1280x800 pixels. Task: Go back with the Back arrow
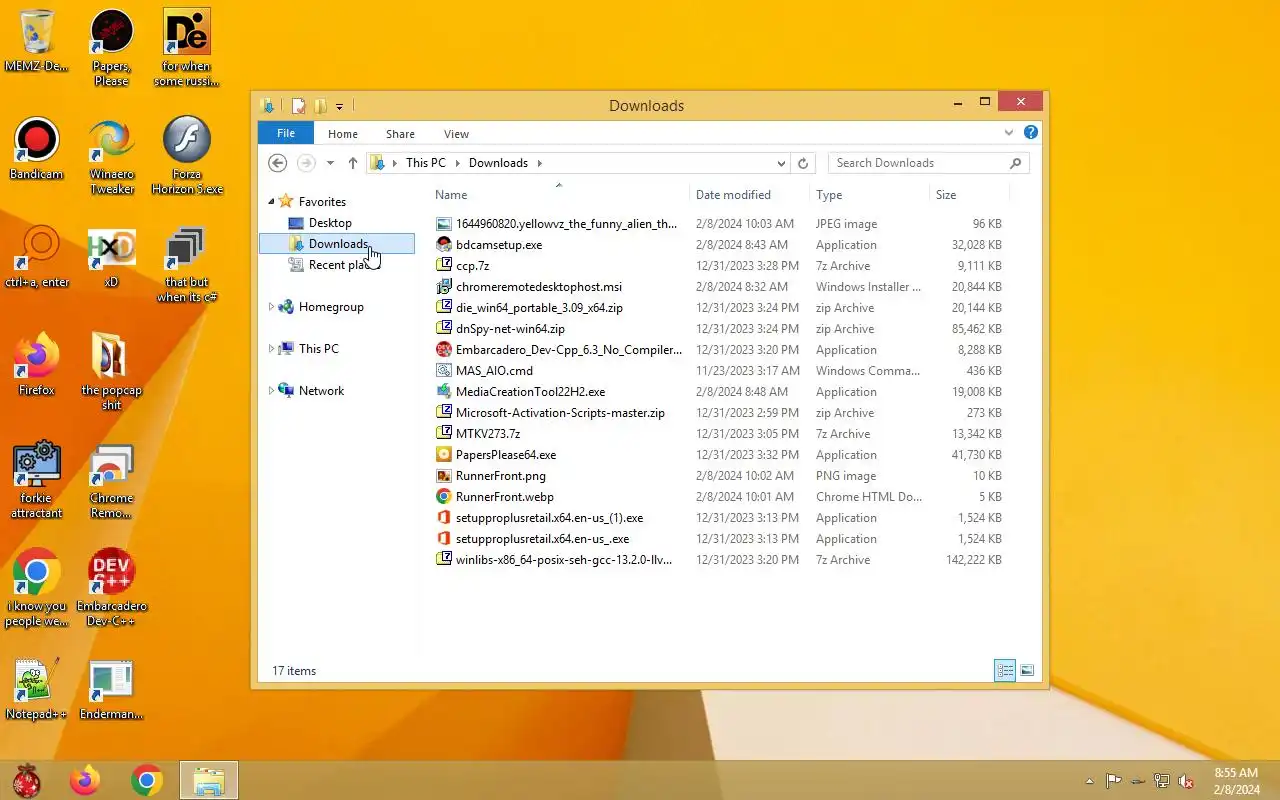(x=278, y=163)
